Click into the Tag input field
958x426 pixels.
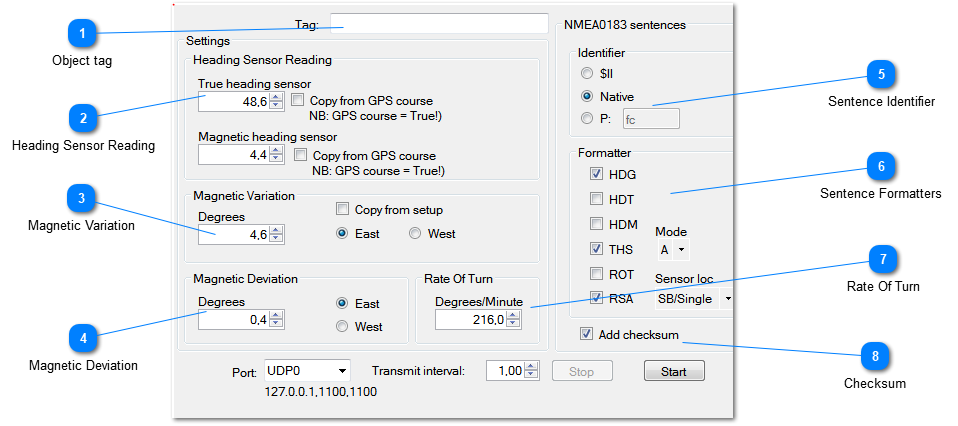pos(439,24)
